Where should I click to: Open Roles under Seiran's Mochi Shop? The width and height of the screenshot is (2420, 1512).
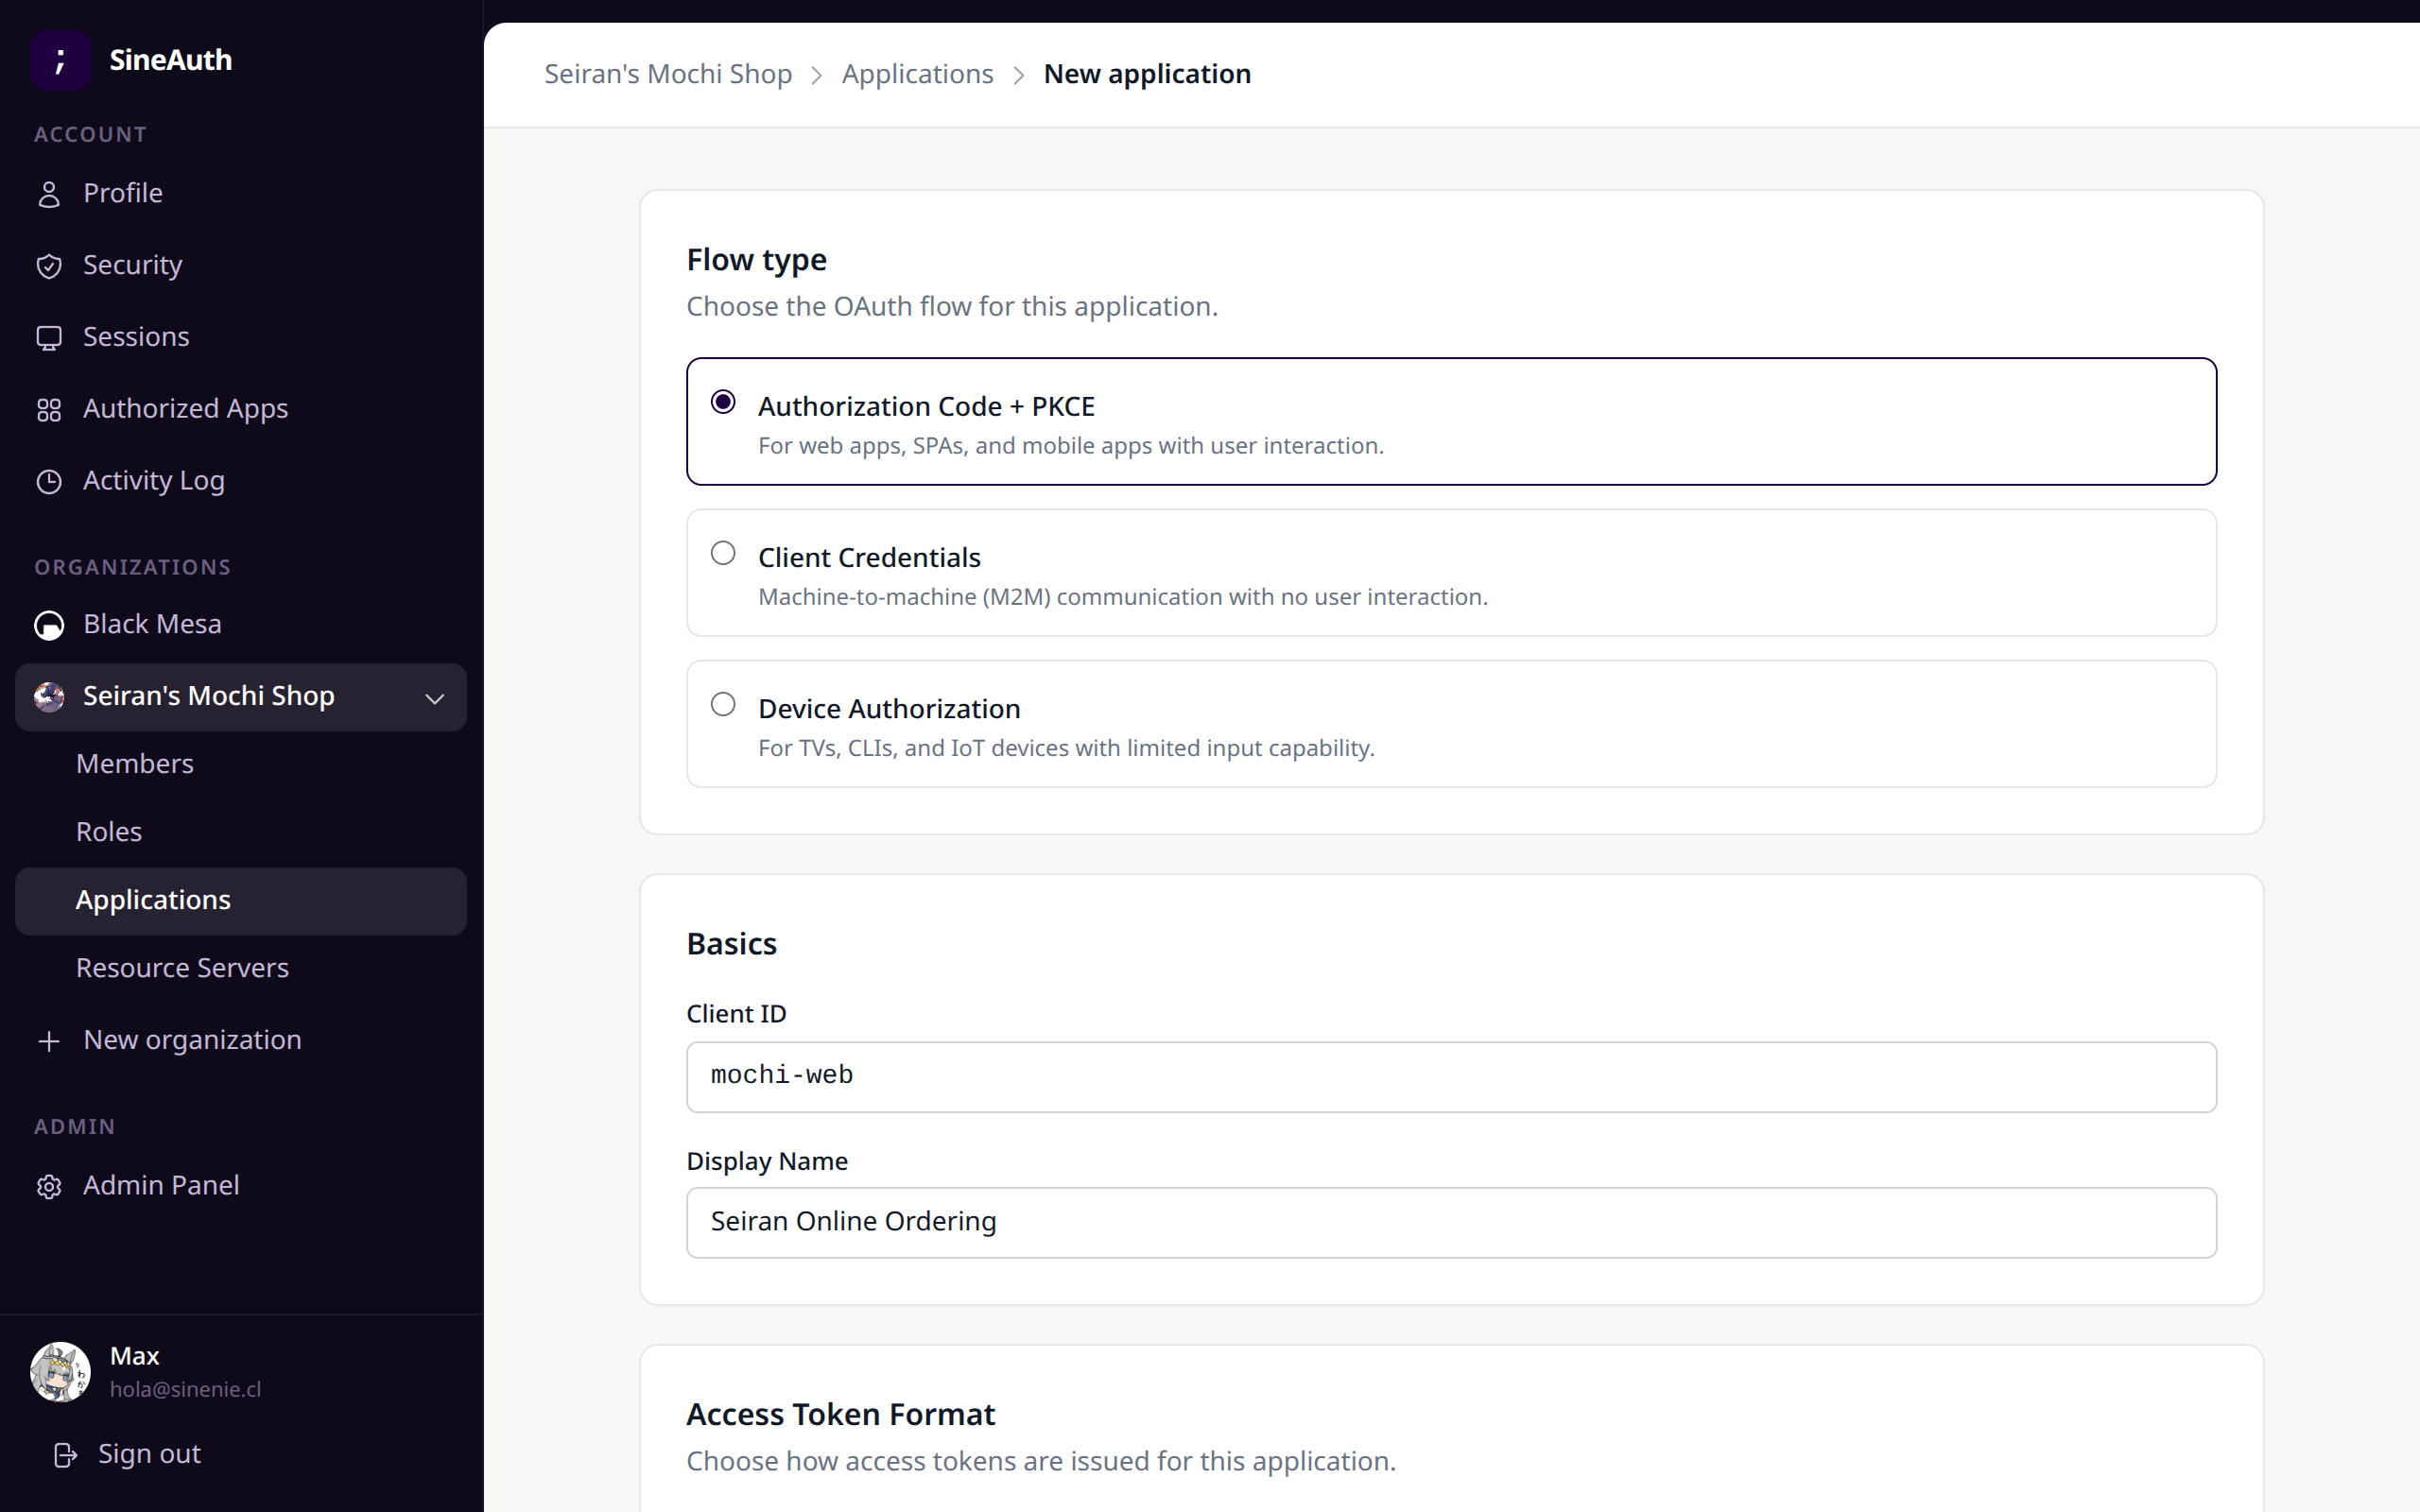[241, 832]
